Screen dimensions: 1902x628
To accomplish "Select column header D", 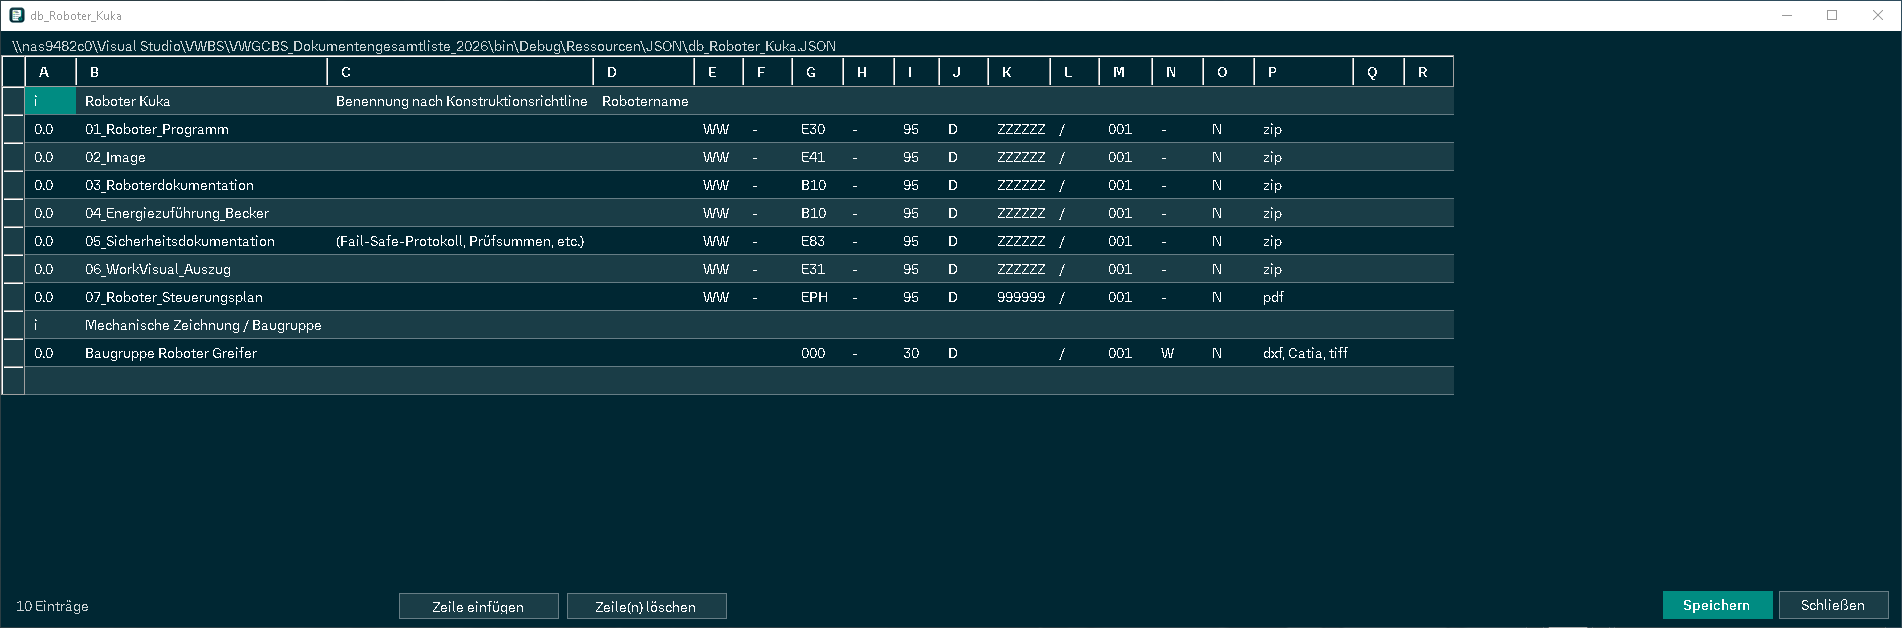I will coord(644,72).
